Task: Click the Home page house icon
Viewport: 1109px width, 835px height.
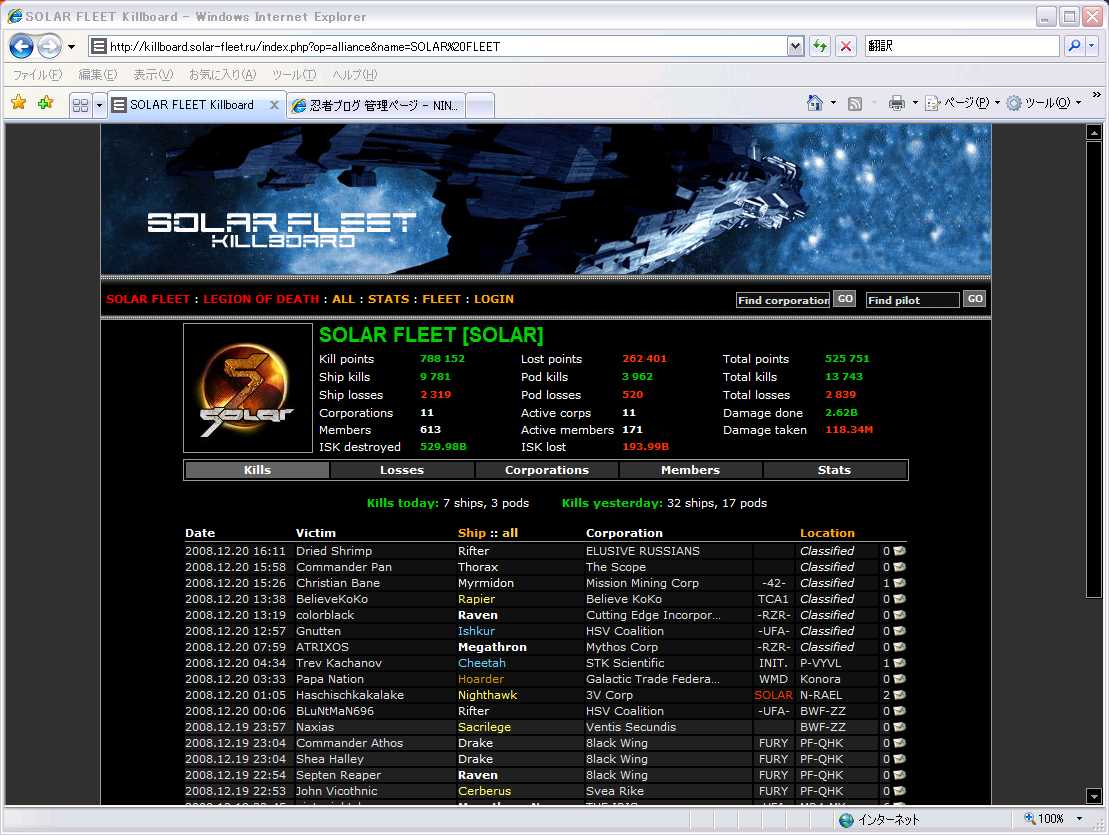Action: point(815,103)
